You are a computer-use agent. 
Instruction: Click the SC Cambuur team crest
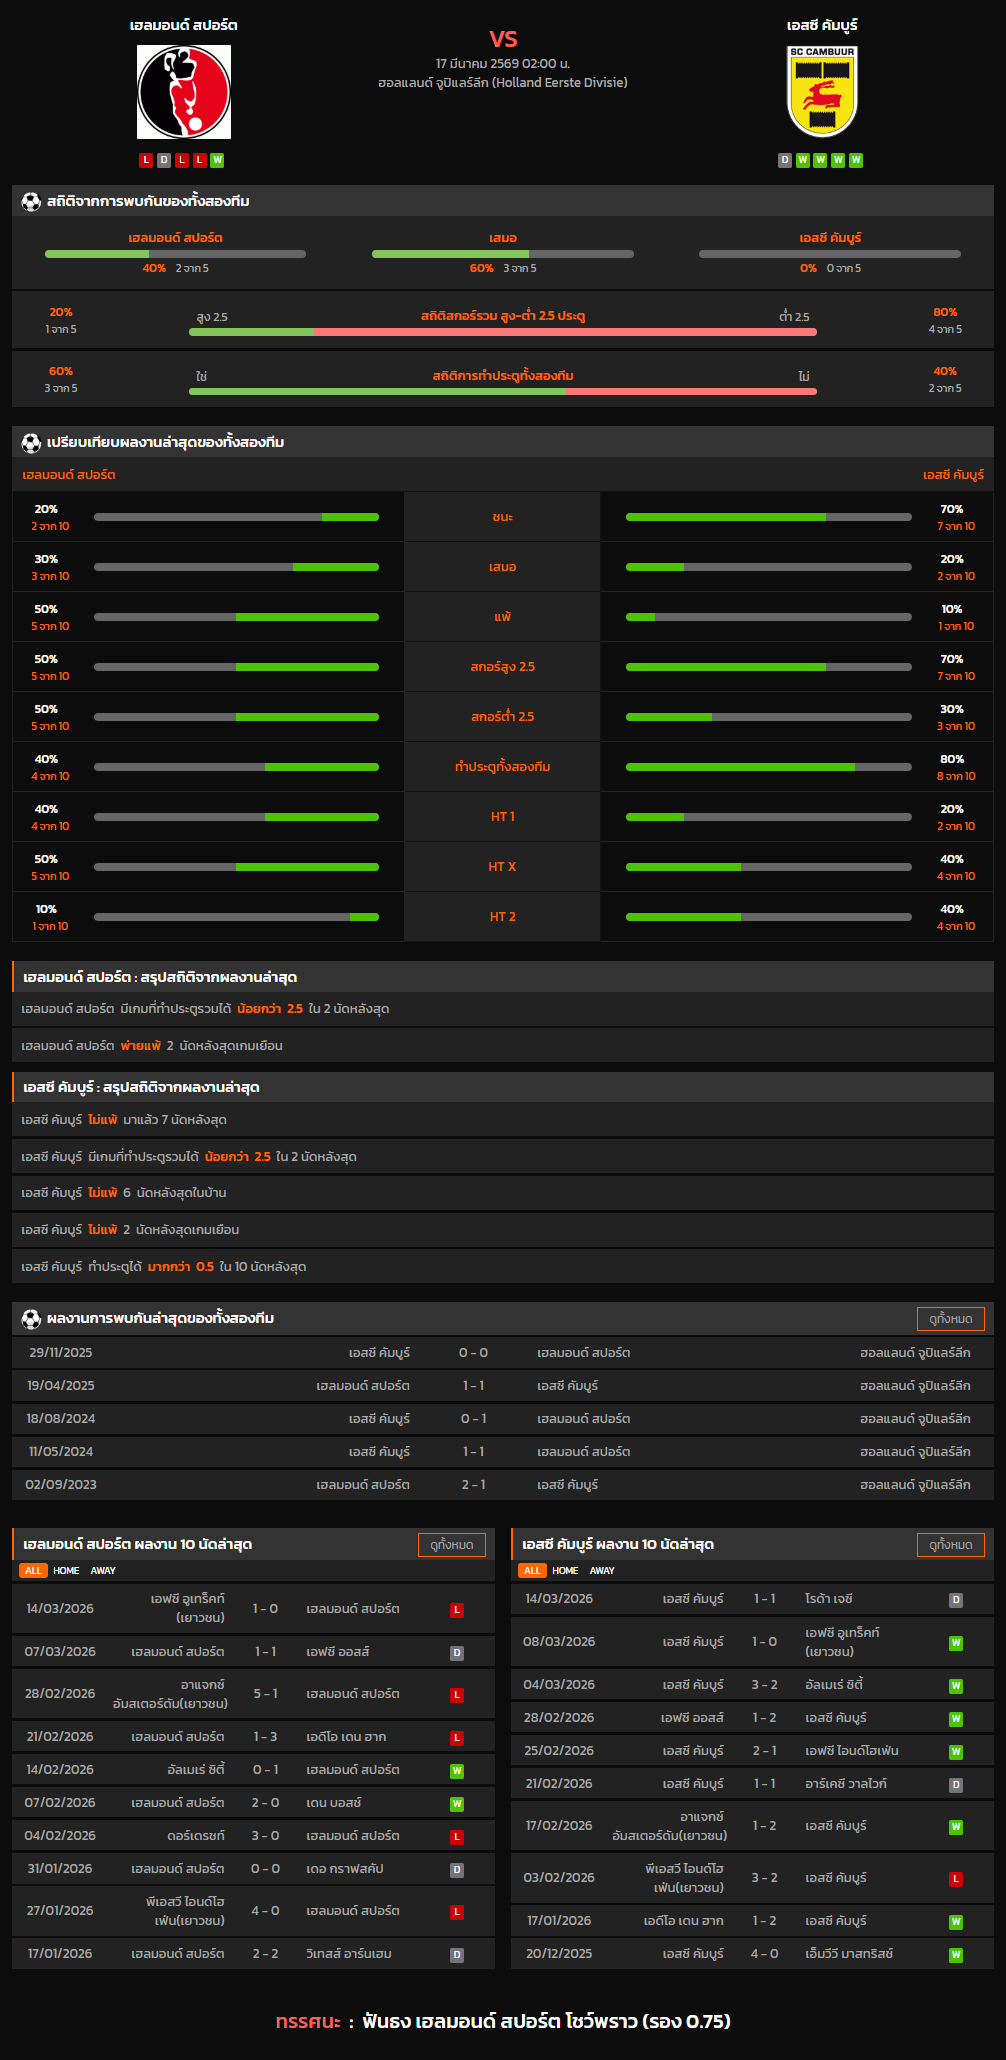coord(822,92)
